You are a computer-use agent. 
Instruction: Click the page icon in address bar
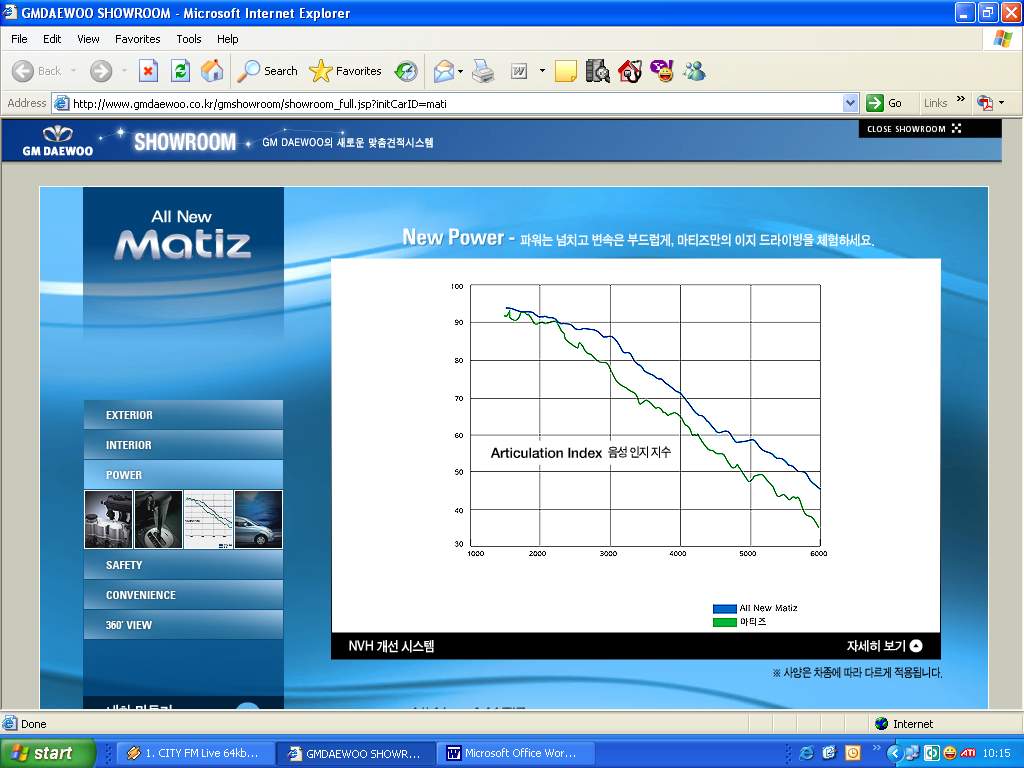pos(61,103)
